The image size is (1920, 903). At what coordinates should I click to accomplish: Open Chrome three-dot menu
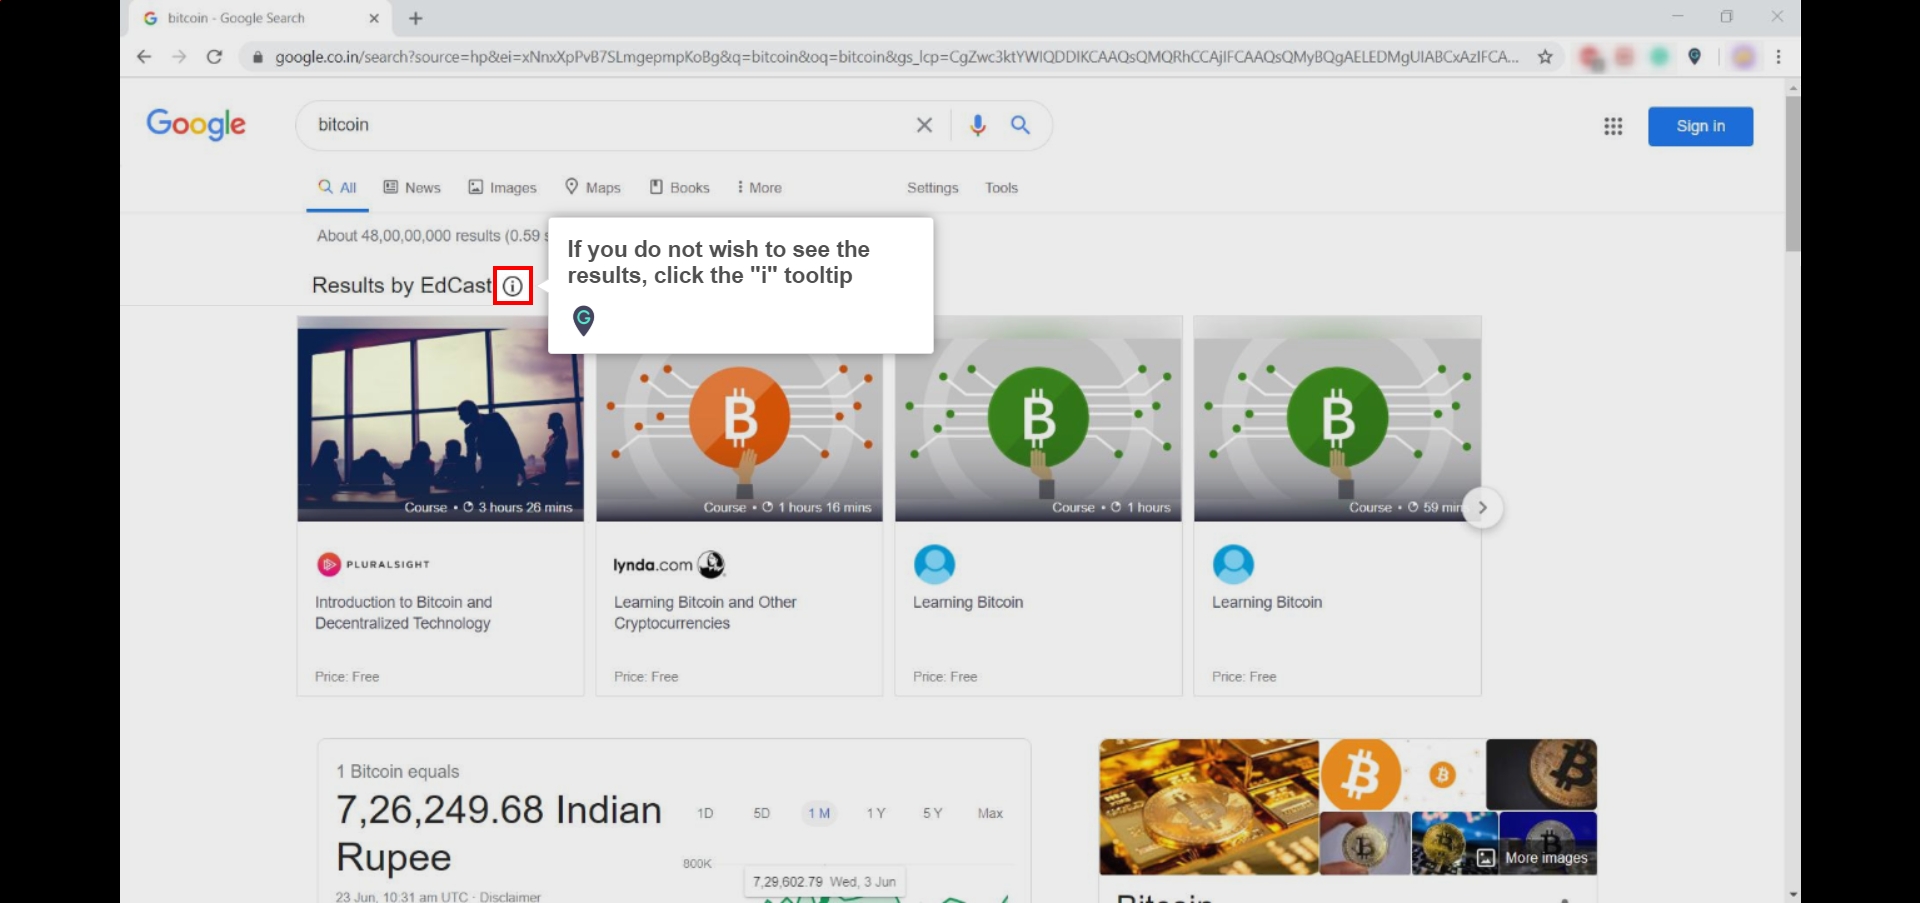click(1778, 57)
